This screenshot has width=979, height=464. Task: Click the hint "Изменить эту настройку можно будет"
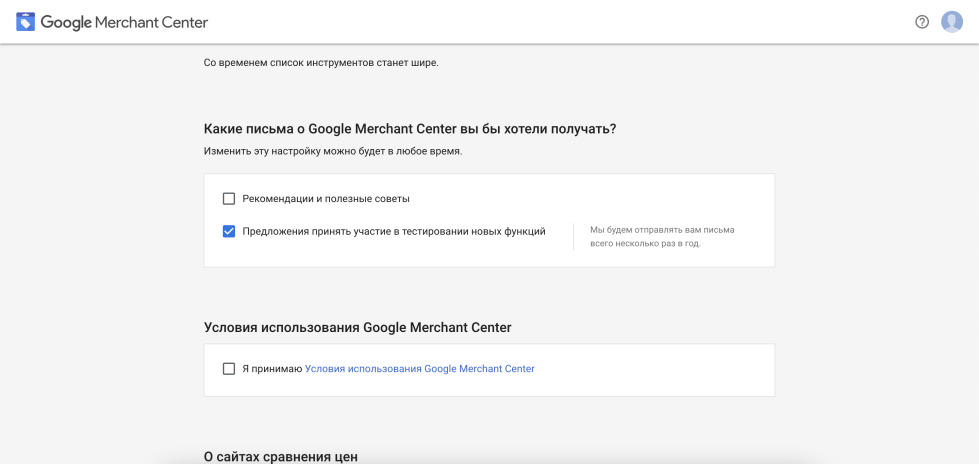click(333, 152)
